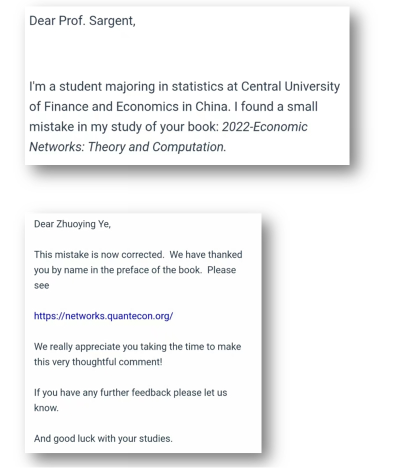396x468 pixels.
Task: Click the line 'If you have any further feedback'
Action: pyautogui.click(x=130, y=393)
